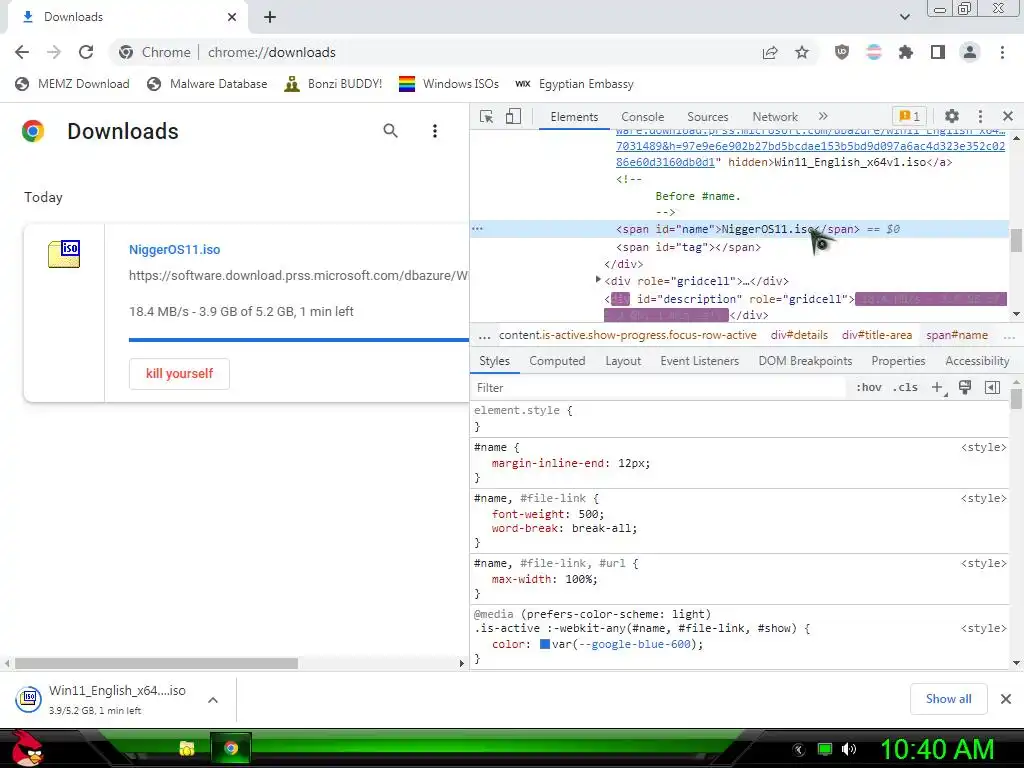This screenshot has width=1024, height=768.
Task: Click the Downloads page horizontal scrollbar
Action: point(157,664)
